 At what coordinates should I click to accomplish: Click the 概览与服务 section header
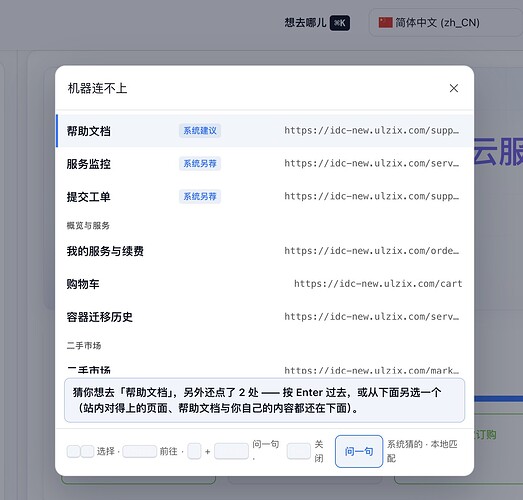tap(88, 226)
